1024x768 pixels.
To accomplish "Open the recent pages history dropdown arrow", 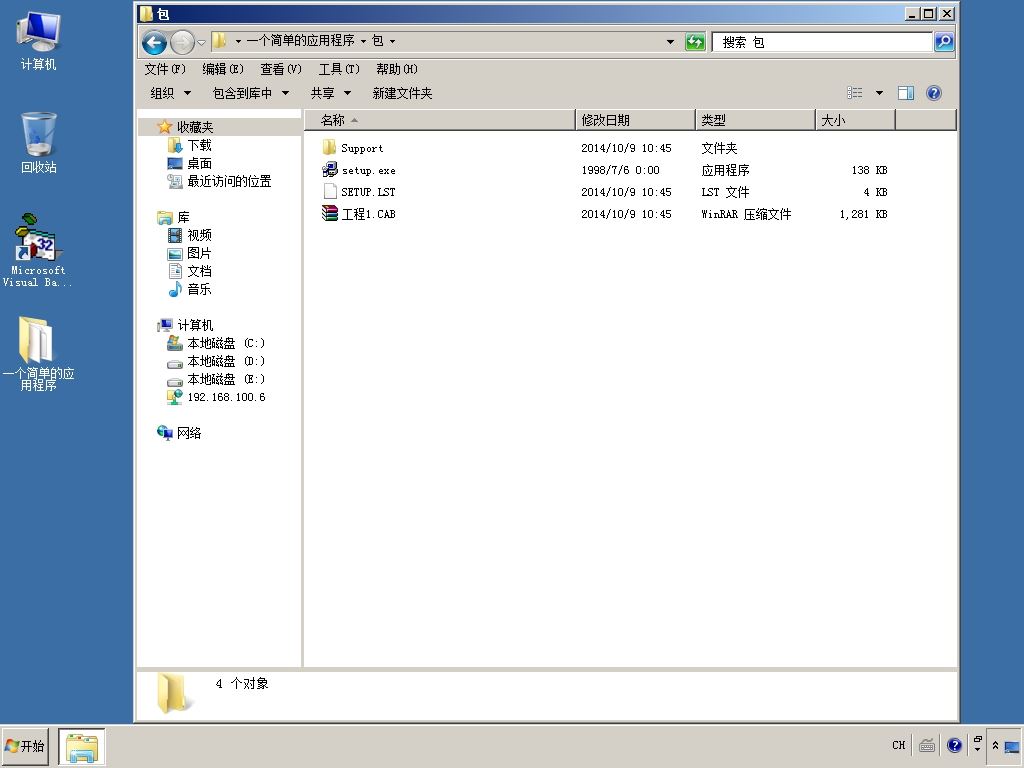I will click(201, 43).
